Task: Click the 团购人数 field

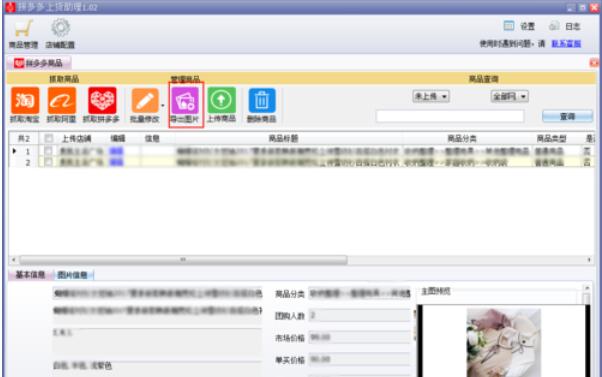Action: (360, 316)
